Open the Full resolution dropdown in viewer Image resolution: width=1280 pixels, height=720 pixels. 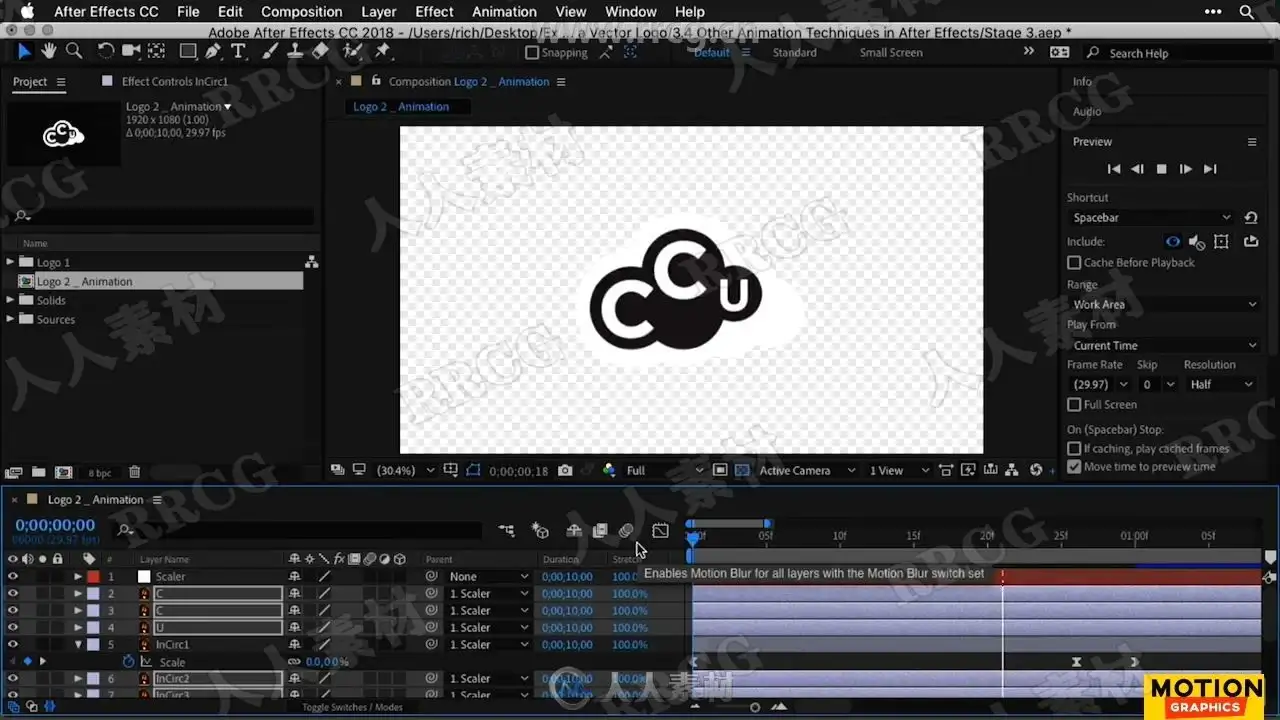click(663, 470)
